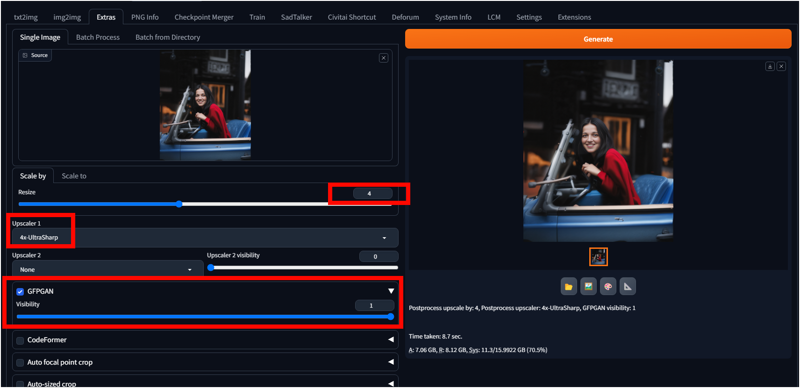The height and width of the screenshot is (388, 800).
Task: Open the PNG Info tab
Action: (145, 17)
